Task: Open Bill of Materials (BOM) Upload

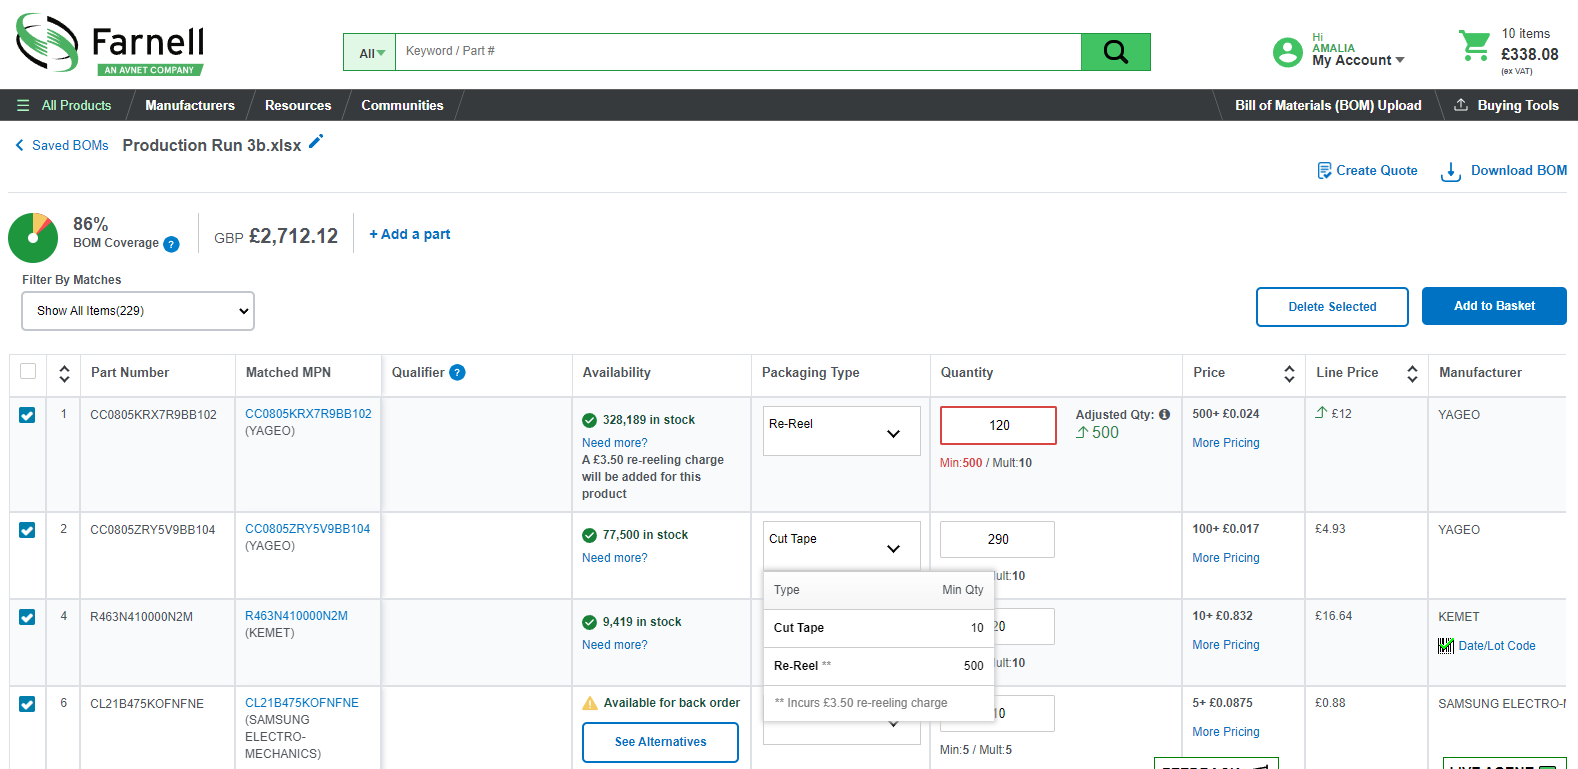Action: click(1328, 105)
